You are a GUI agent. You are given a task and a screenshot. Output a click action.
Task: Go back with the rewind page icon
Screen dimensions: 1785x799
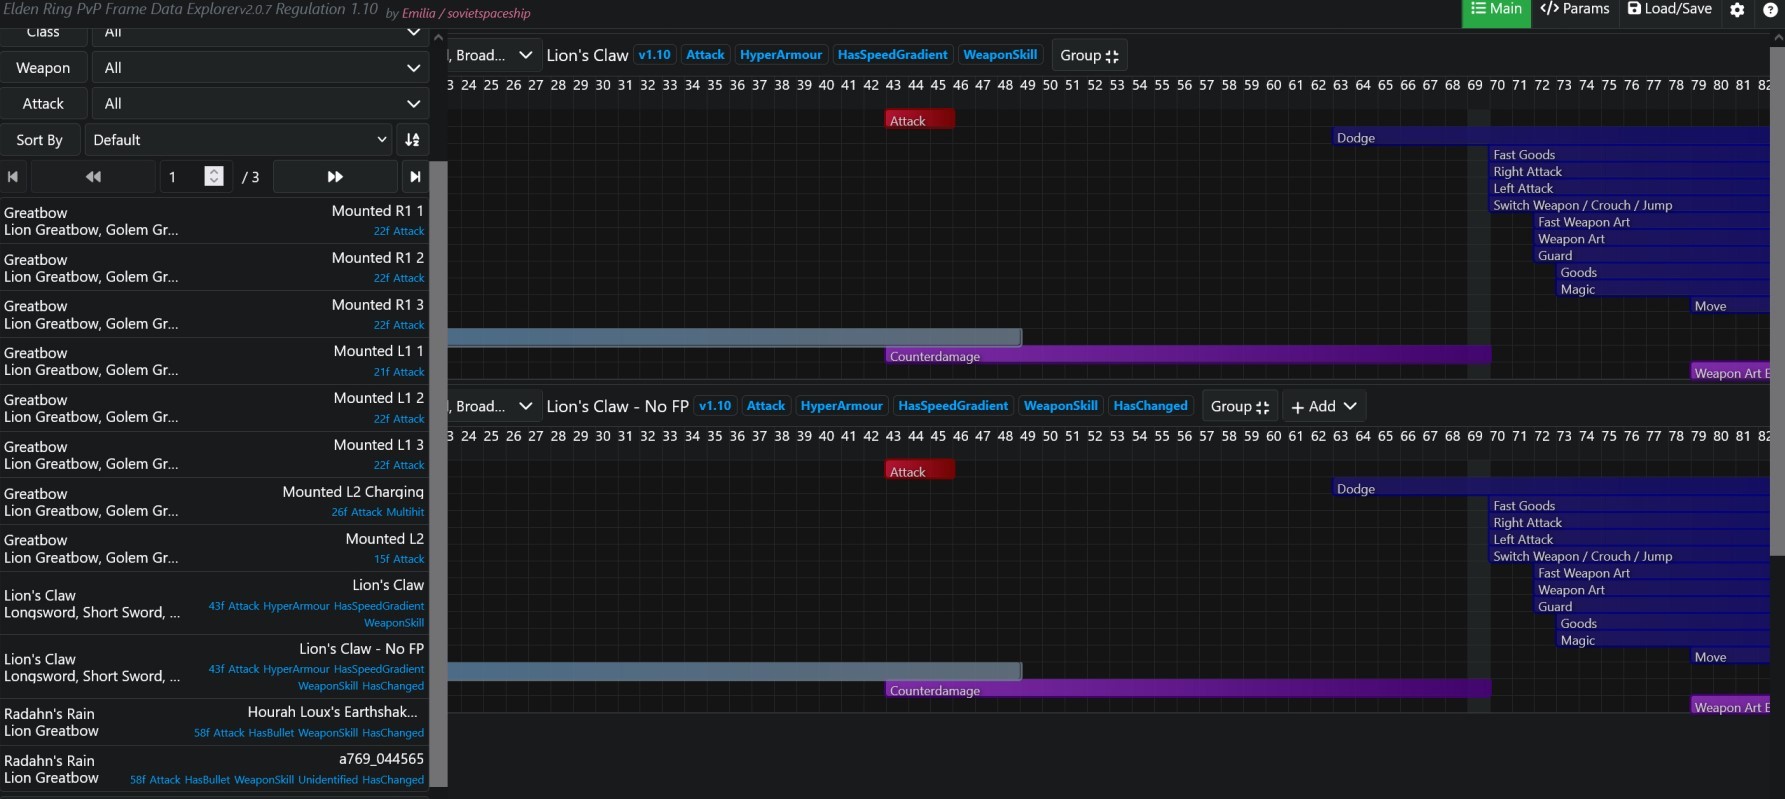click(x=93, y=177)
